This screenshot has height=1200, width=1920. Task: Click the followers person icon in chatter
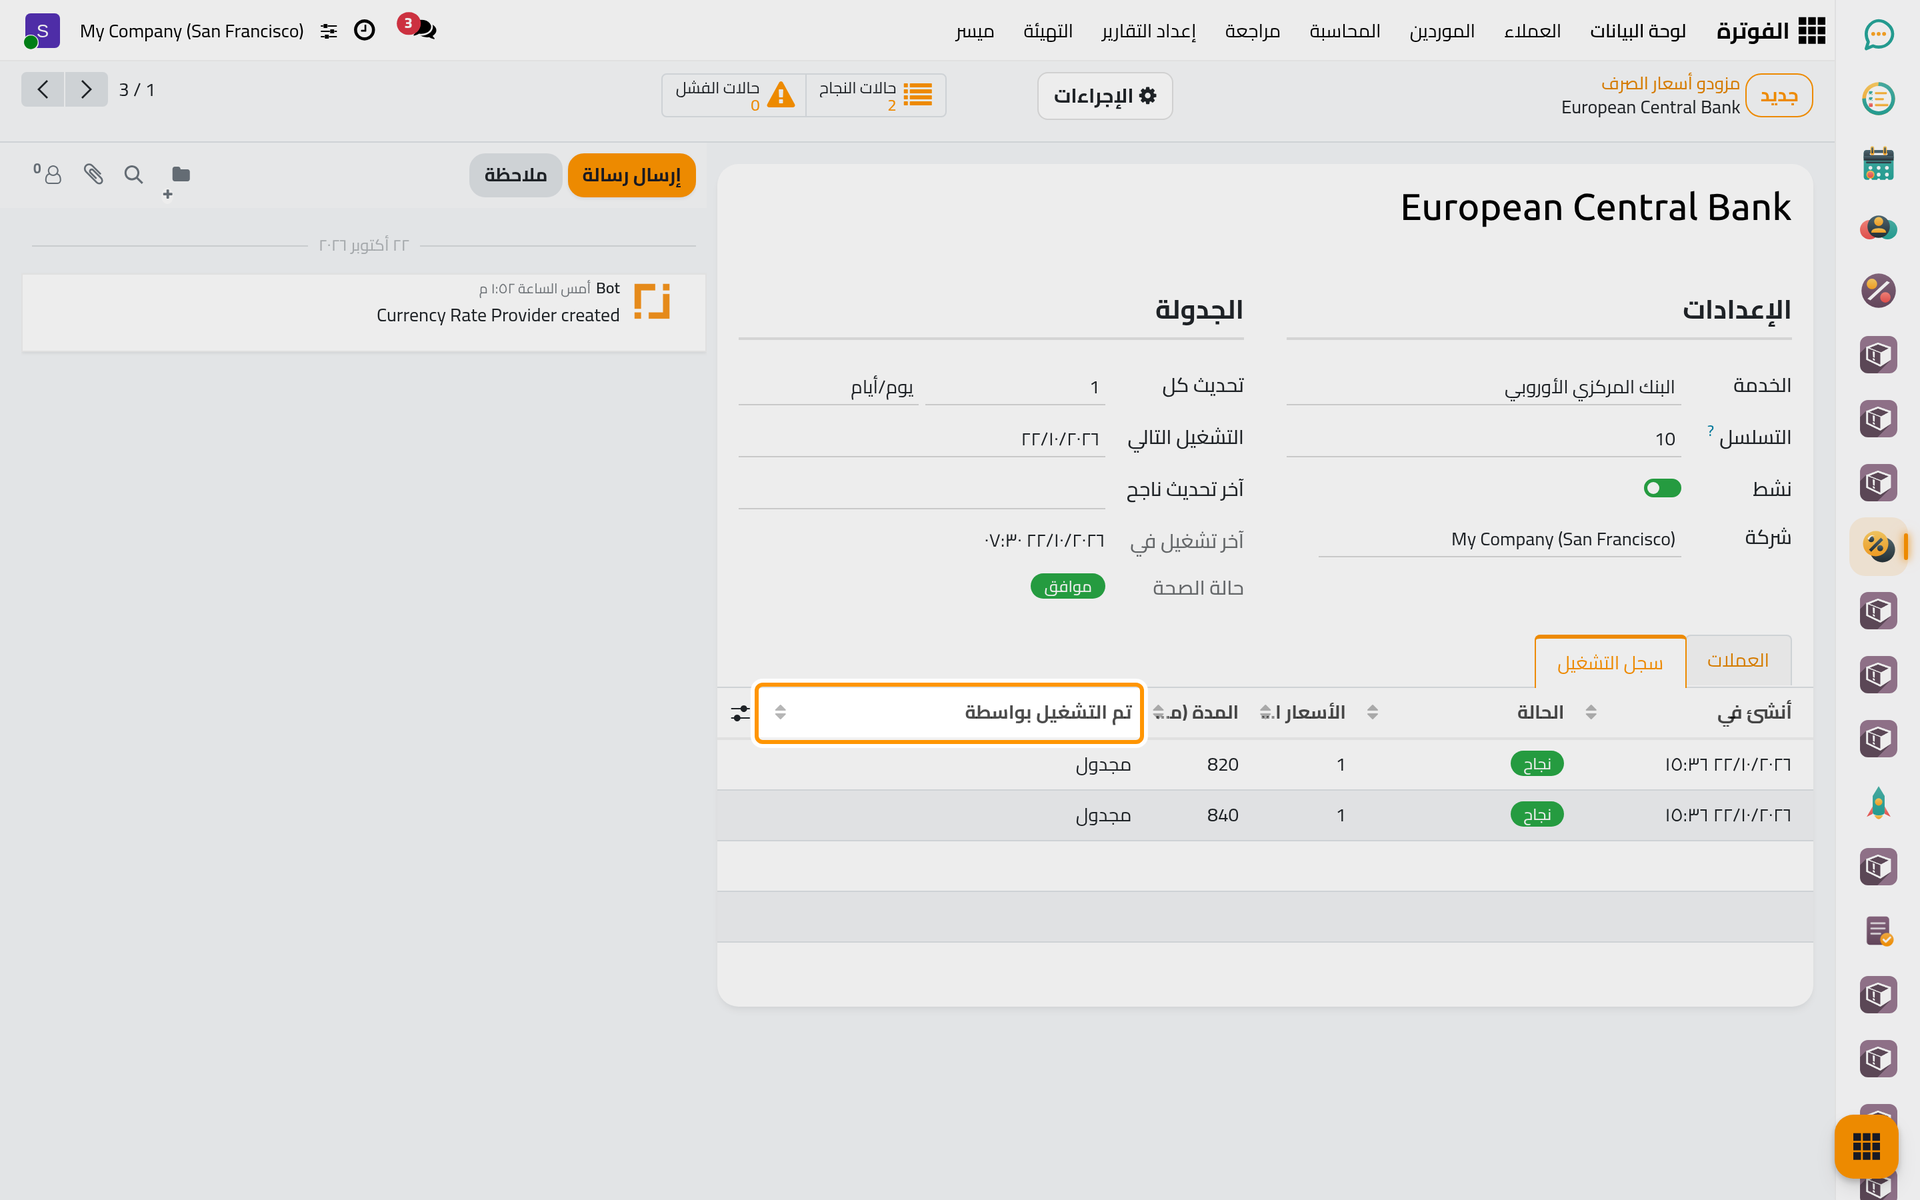click(48, 174)
